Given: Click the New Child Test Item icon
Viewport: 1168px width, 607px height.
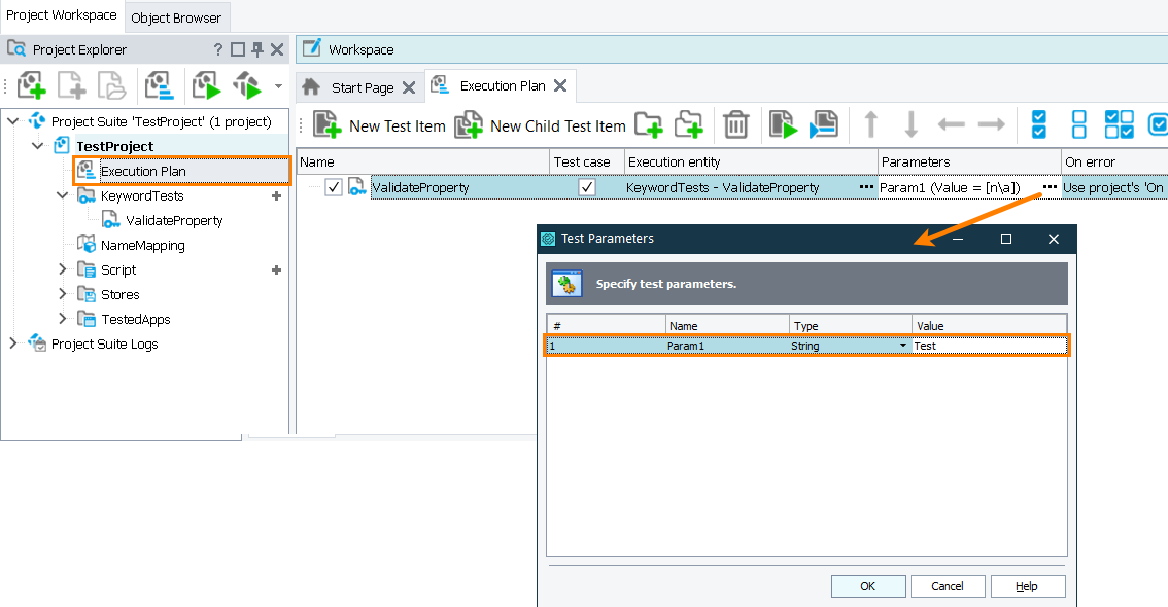Looking at the screenshot, I should click(469, 125).
